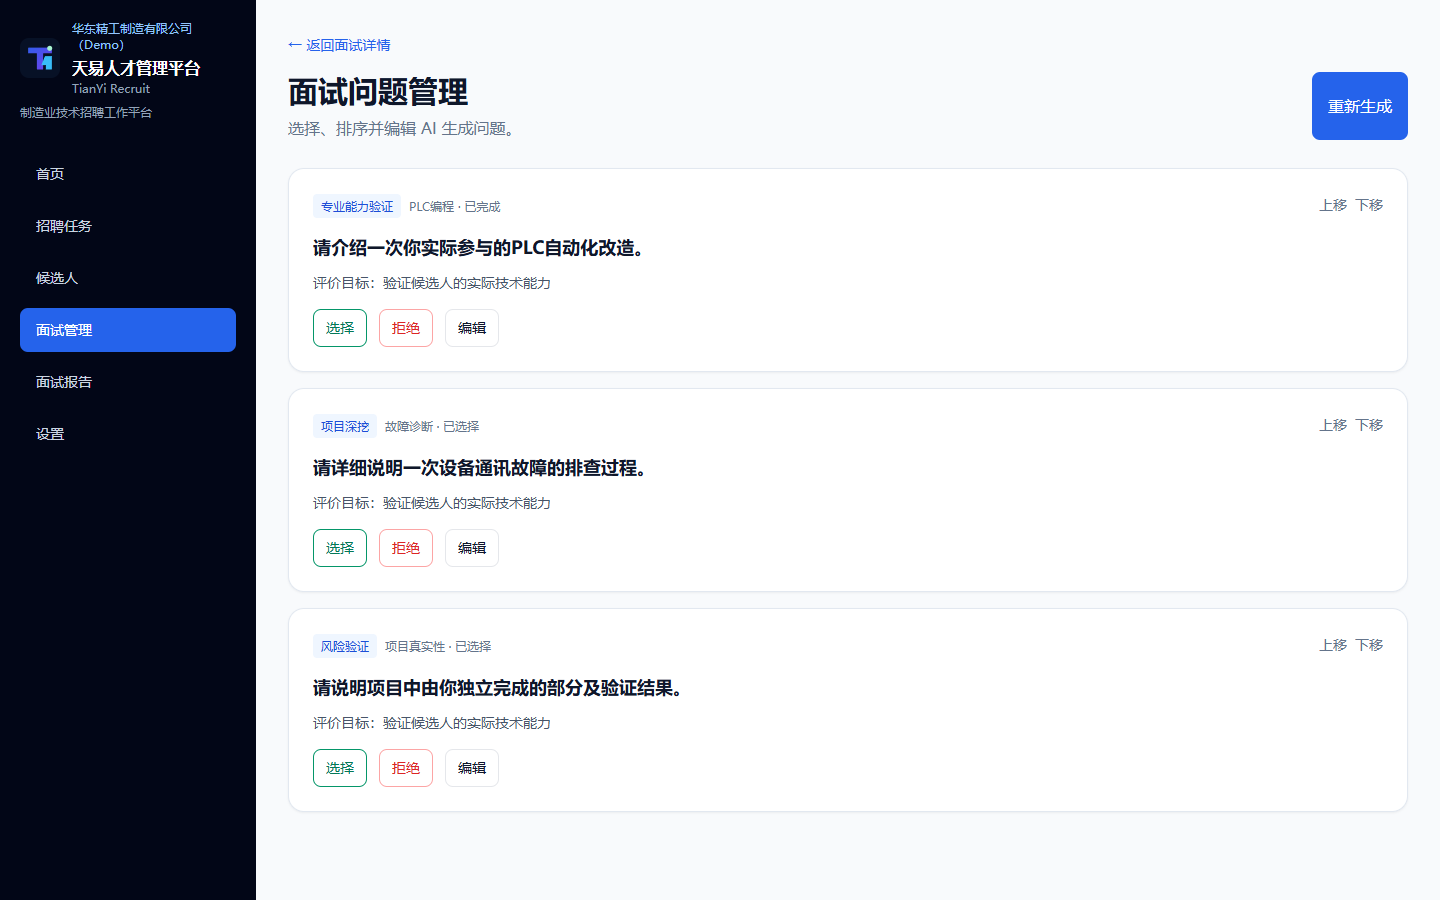Viewport: 1440px width, 900px height.
Task: Click 上移 on the 设备通讯故障 question
Action: 1333,425
